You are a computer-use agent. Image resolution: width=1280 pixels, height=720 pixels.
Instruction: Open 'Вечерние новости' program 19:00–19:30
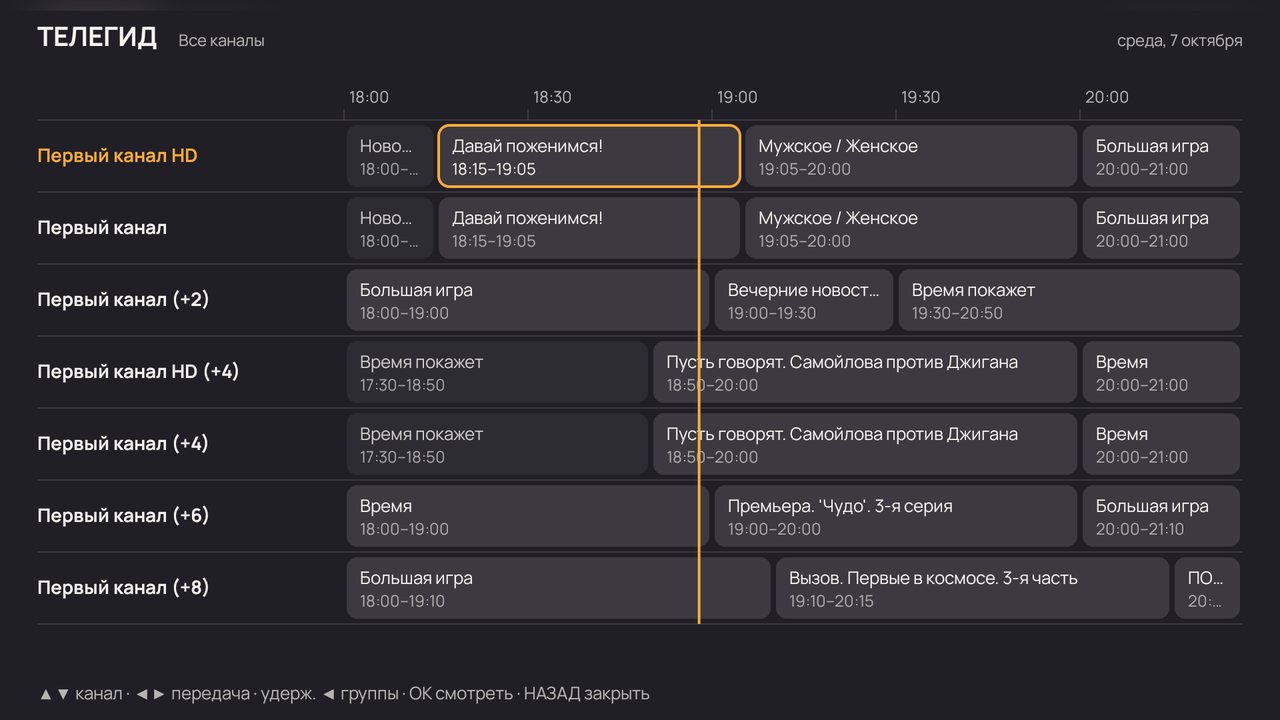803,300
